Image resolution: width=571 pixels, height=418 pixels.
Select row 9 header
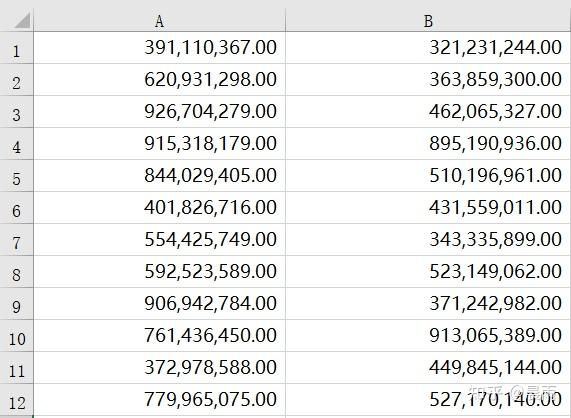16,304
